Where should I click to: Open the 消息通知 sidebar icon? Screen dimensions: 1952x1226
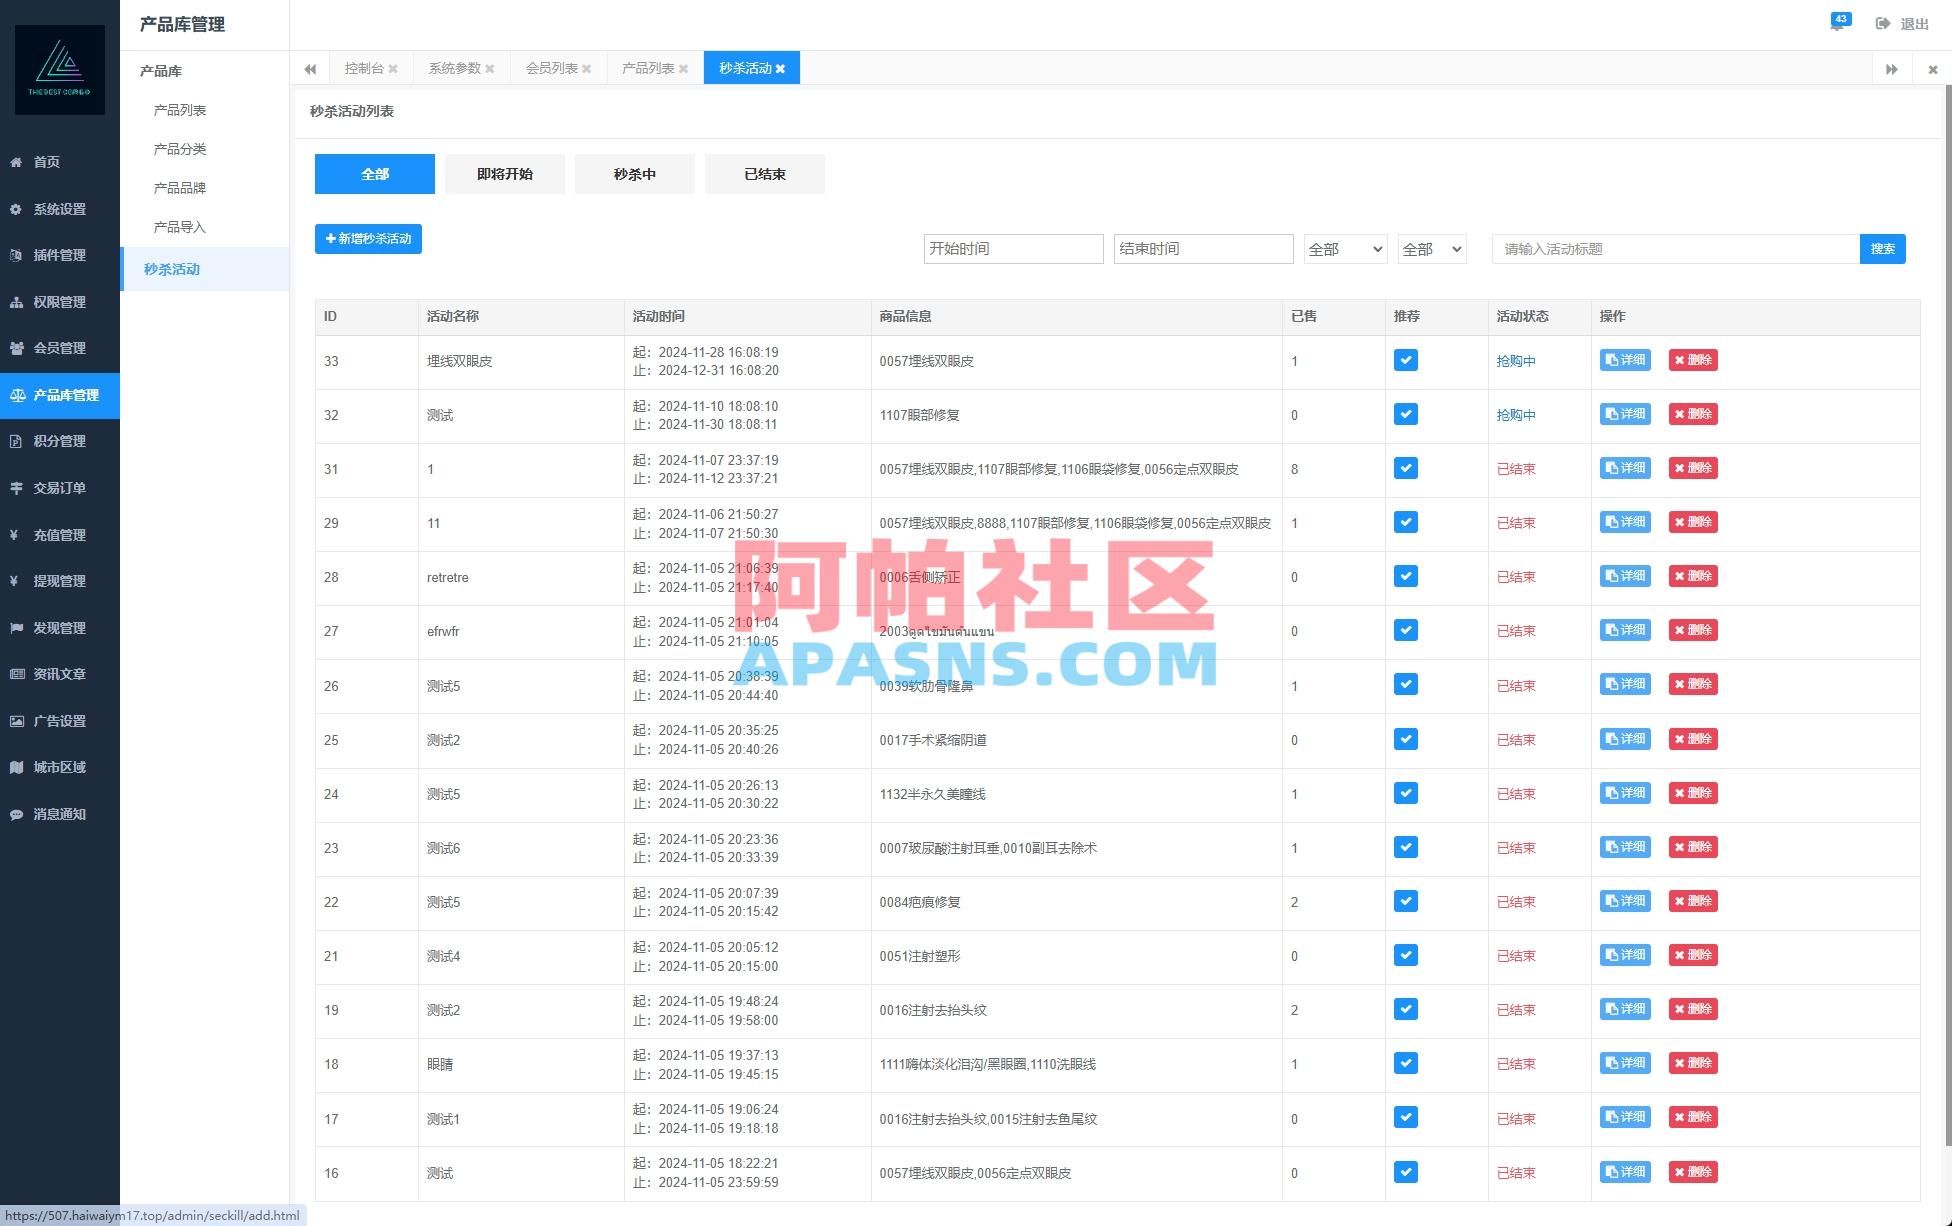(x=58, y=814)
